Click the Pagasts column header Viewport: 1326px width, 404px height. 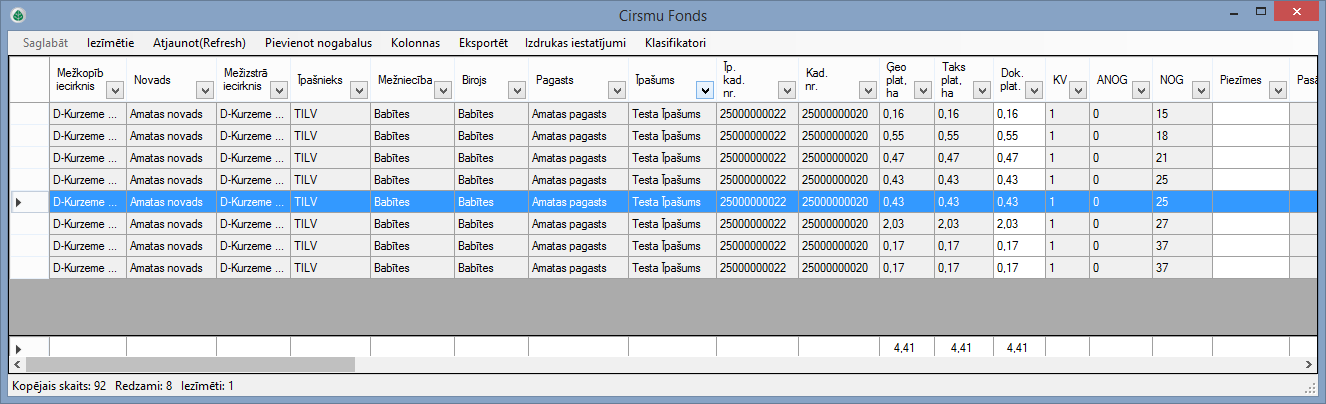click(x=579, y=79)
